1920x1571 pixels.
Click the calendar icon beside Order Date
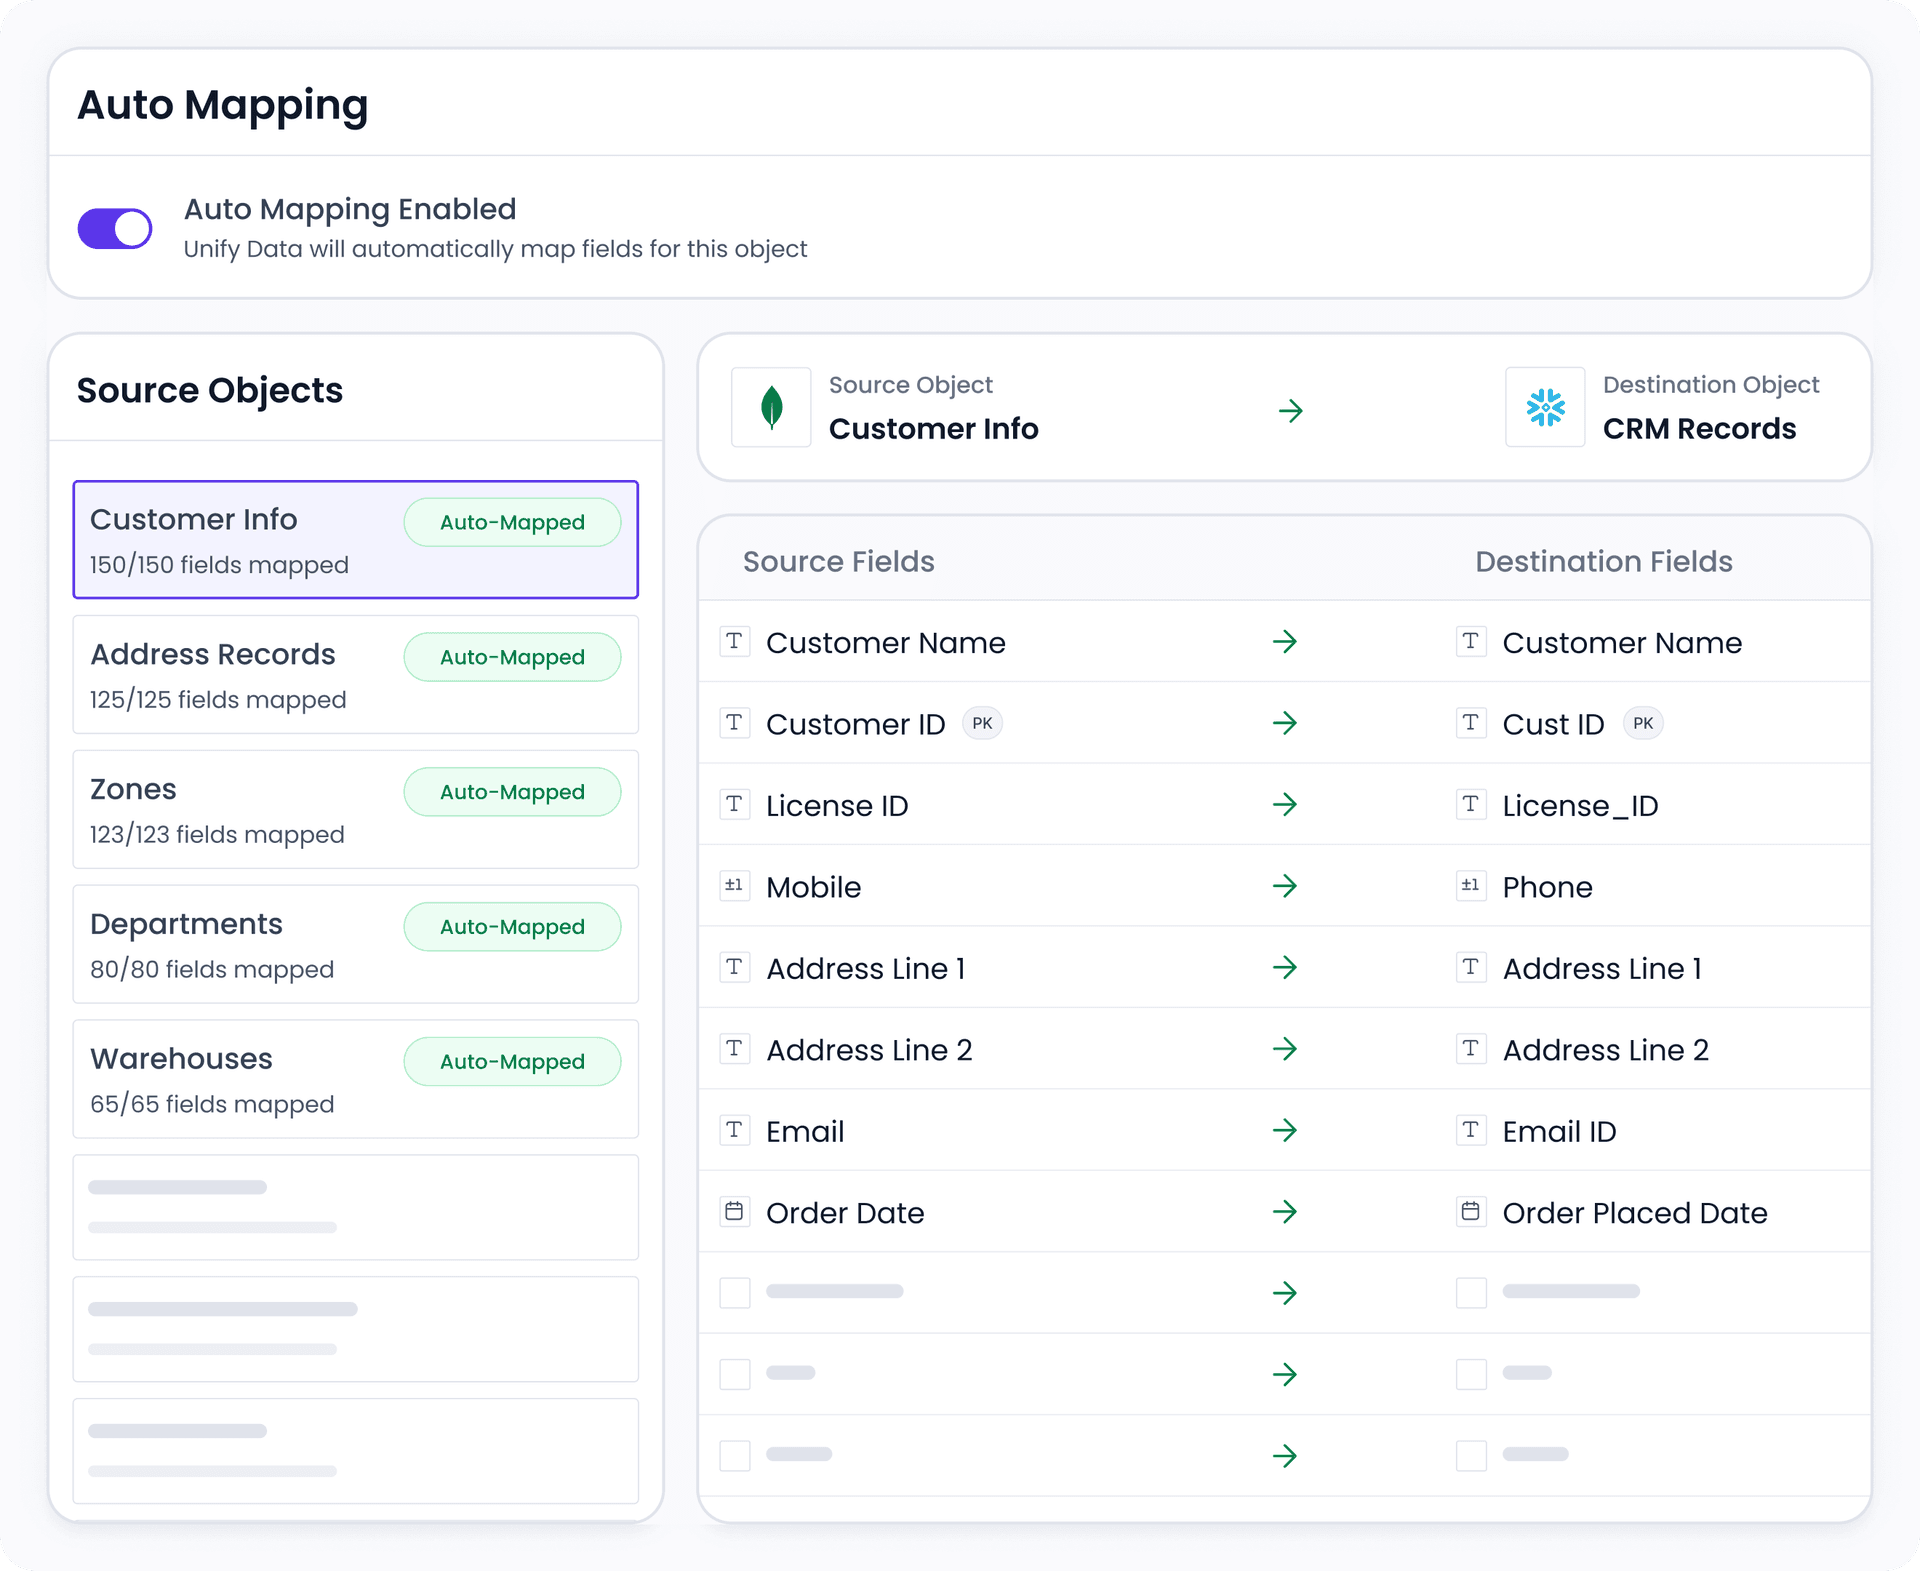point(735,1211)
